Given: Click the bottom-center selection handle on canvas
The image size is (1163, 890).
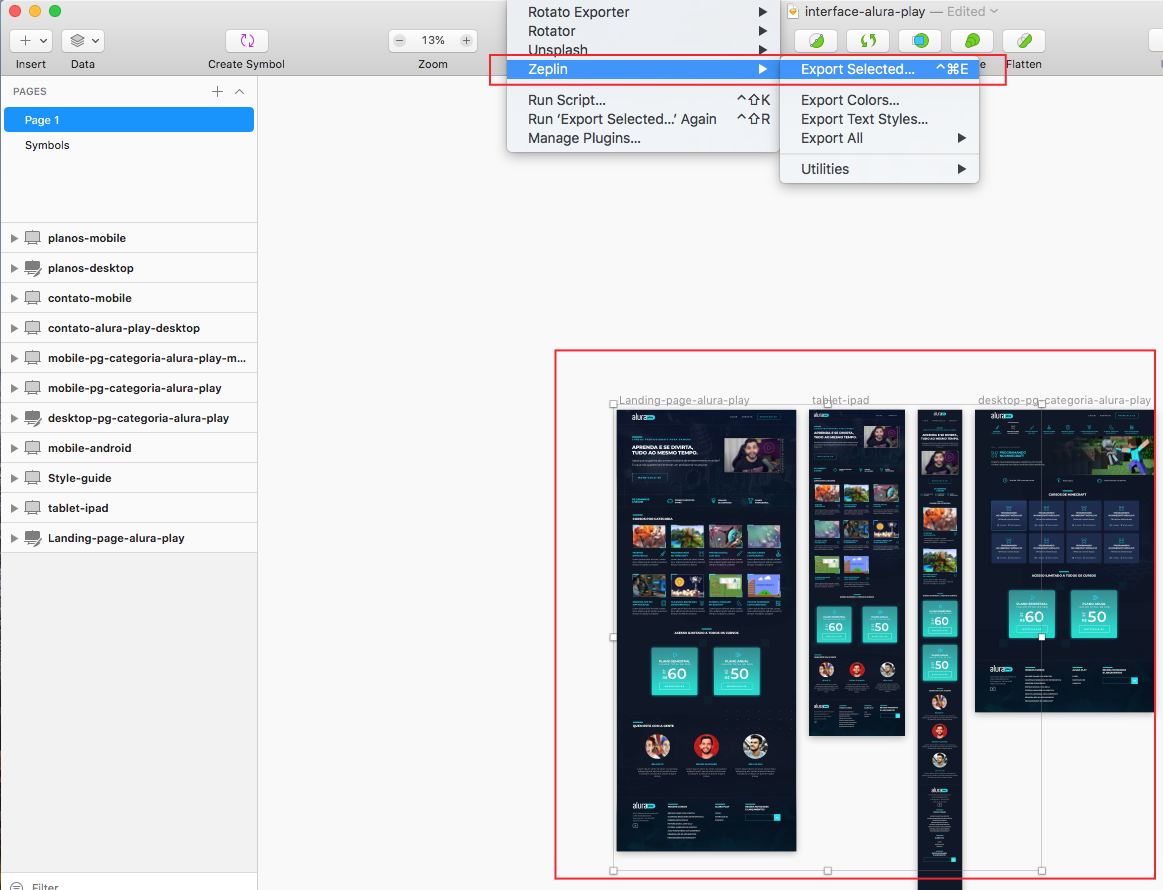Looking at the screenshot, I should [x=828, y=871].
